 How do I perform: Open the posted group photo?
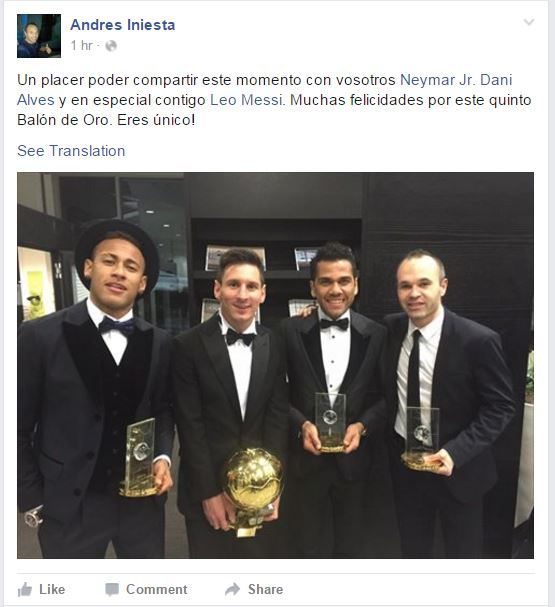(275, 365)
